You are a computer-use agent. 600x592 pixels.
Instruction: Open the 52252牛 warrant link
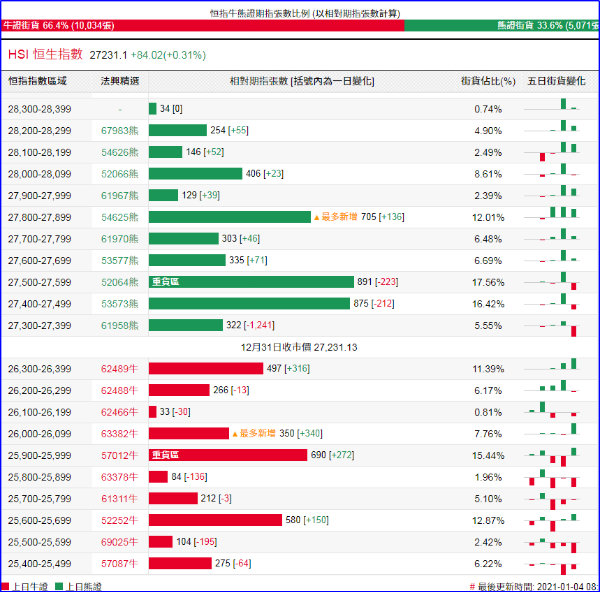click(x=119, y=520)
